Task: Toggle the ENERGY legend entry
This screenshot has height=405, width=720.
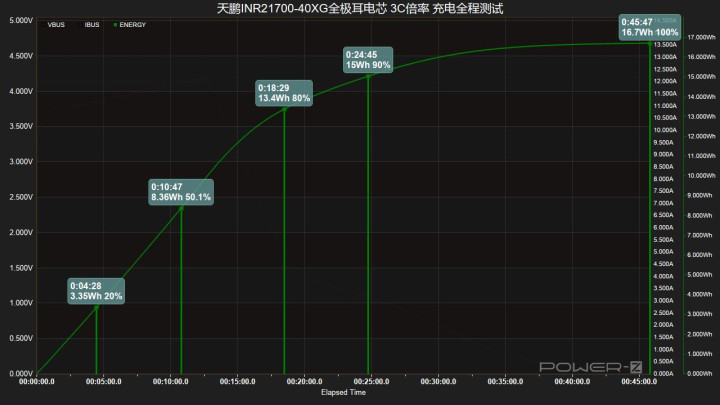Action: click(129, 25)
